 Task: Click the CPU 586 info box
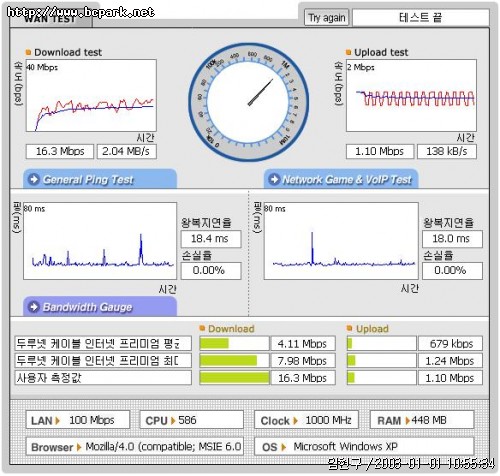(192, 420)
